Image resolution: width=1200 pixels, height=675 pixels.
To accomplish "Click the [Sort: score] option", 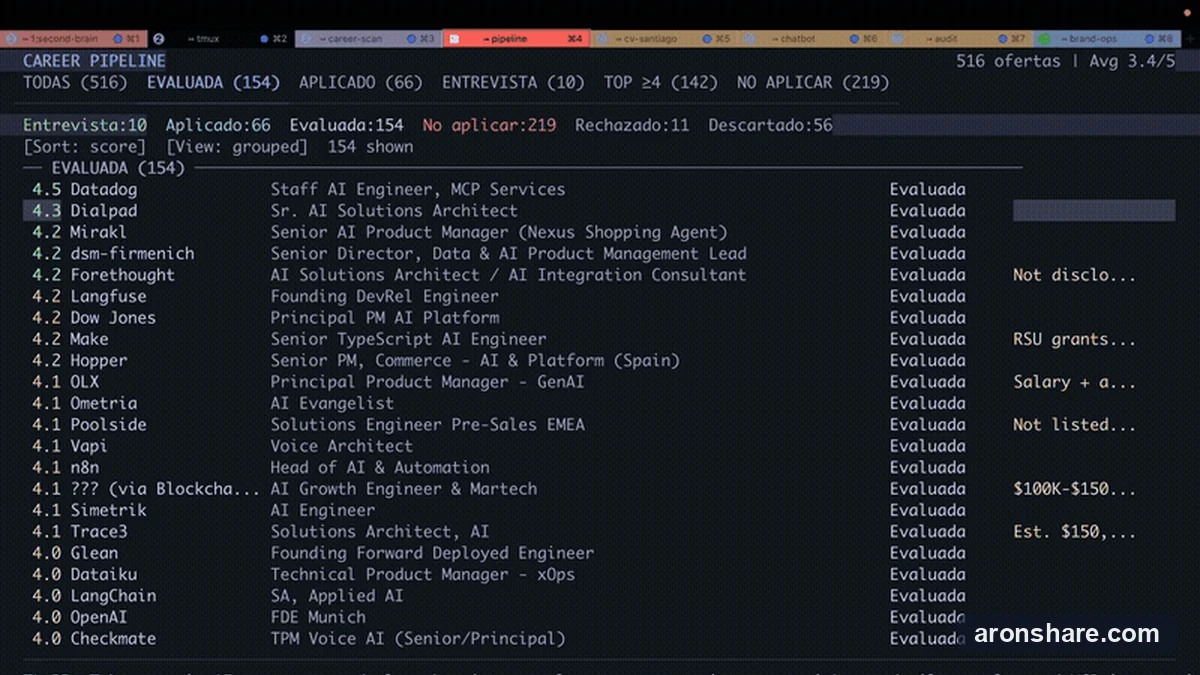I will 85,147.
